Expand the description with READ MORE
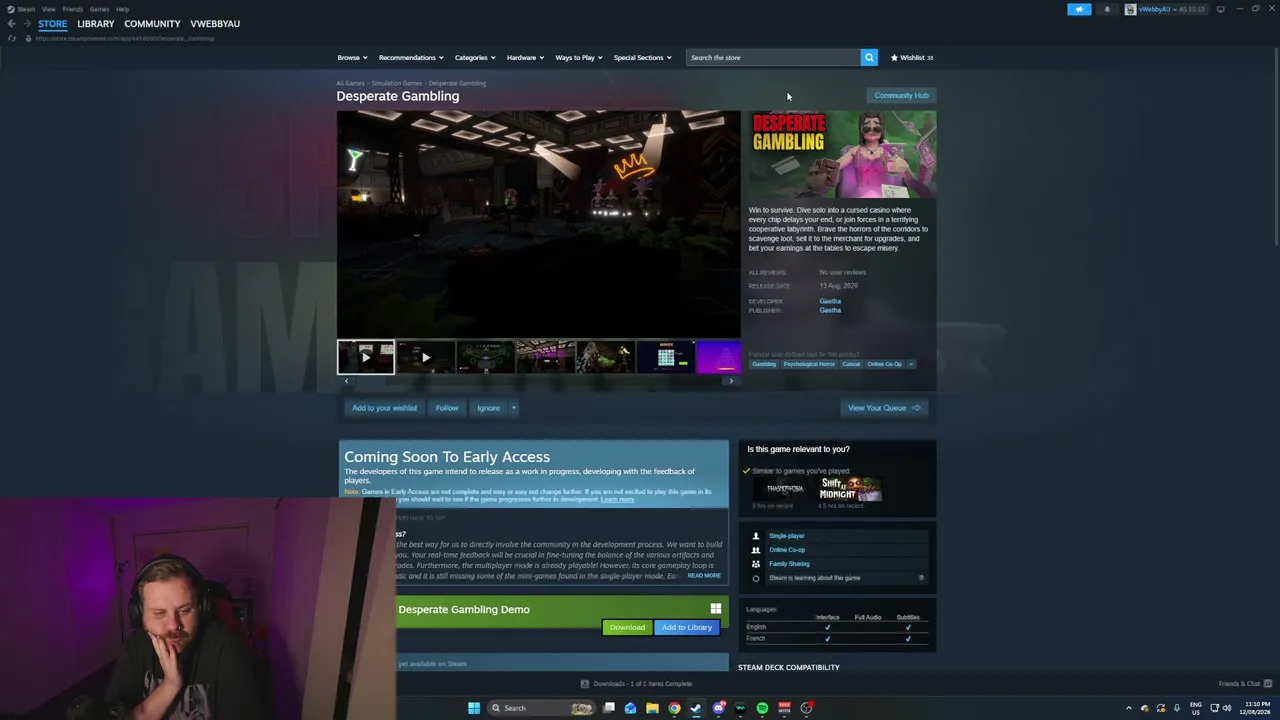Image resolution: width=1280 pixels, height=720 pixels. [703, 576]
